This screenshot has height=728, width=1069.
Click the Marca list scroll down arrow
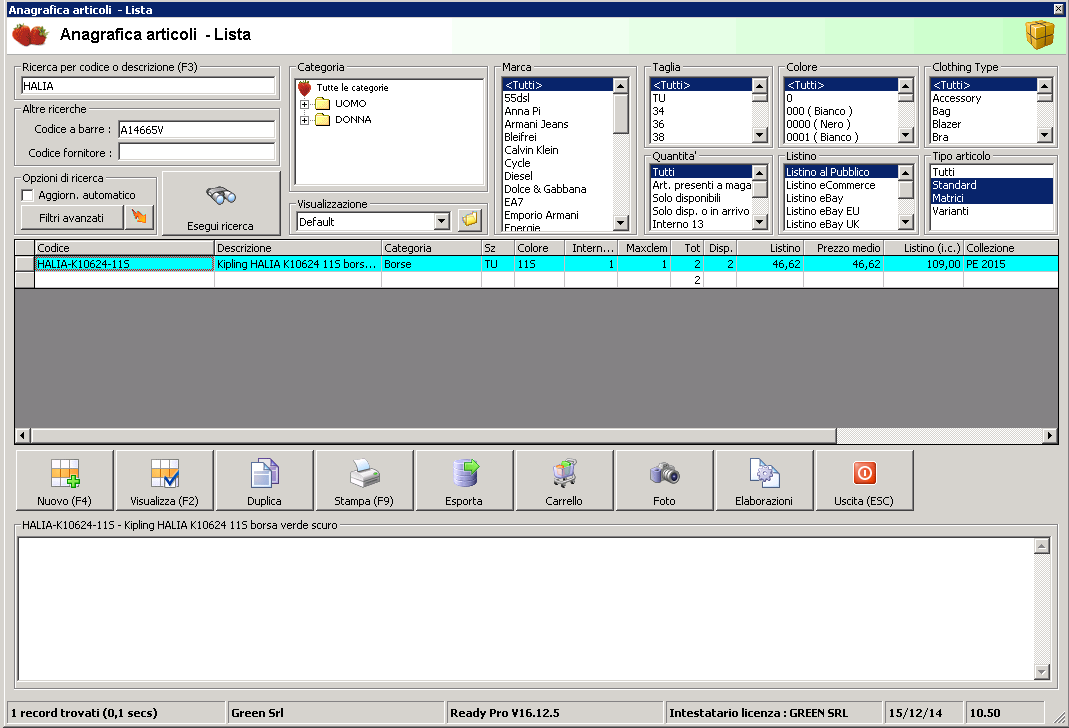tap(620, 223)
